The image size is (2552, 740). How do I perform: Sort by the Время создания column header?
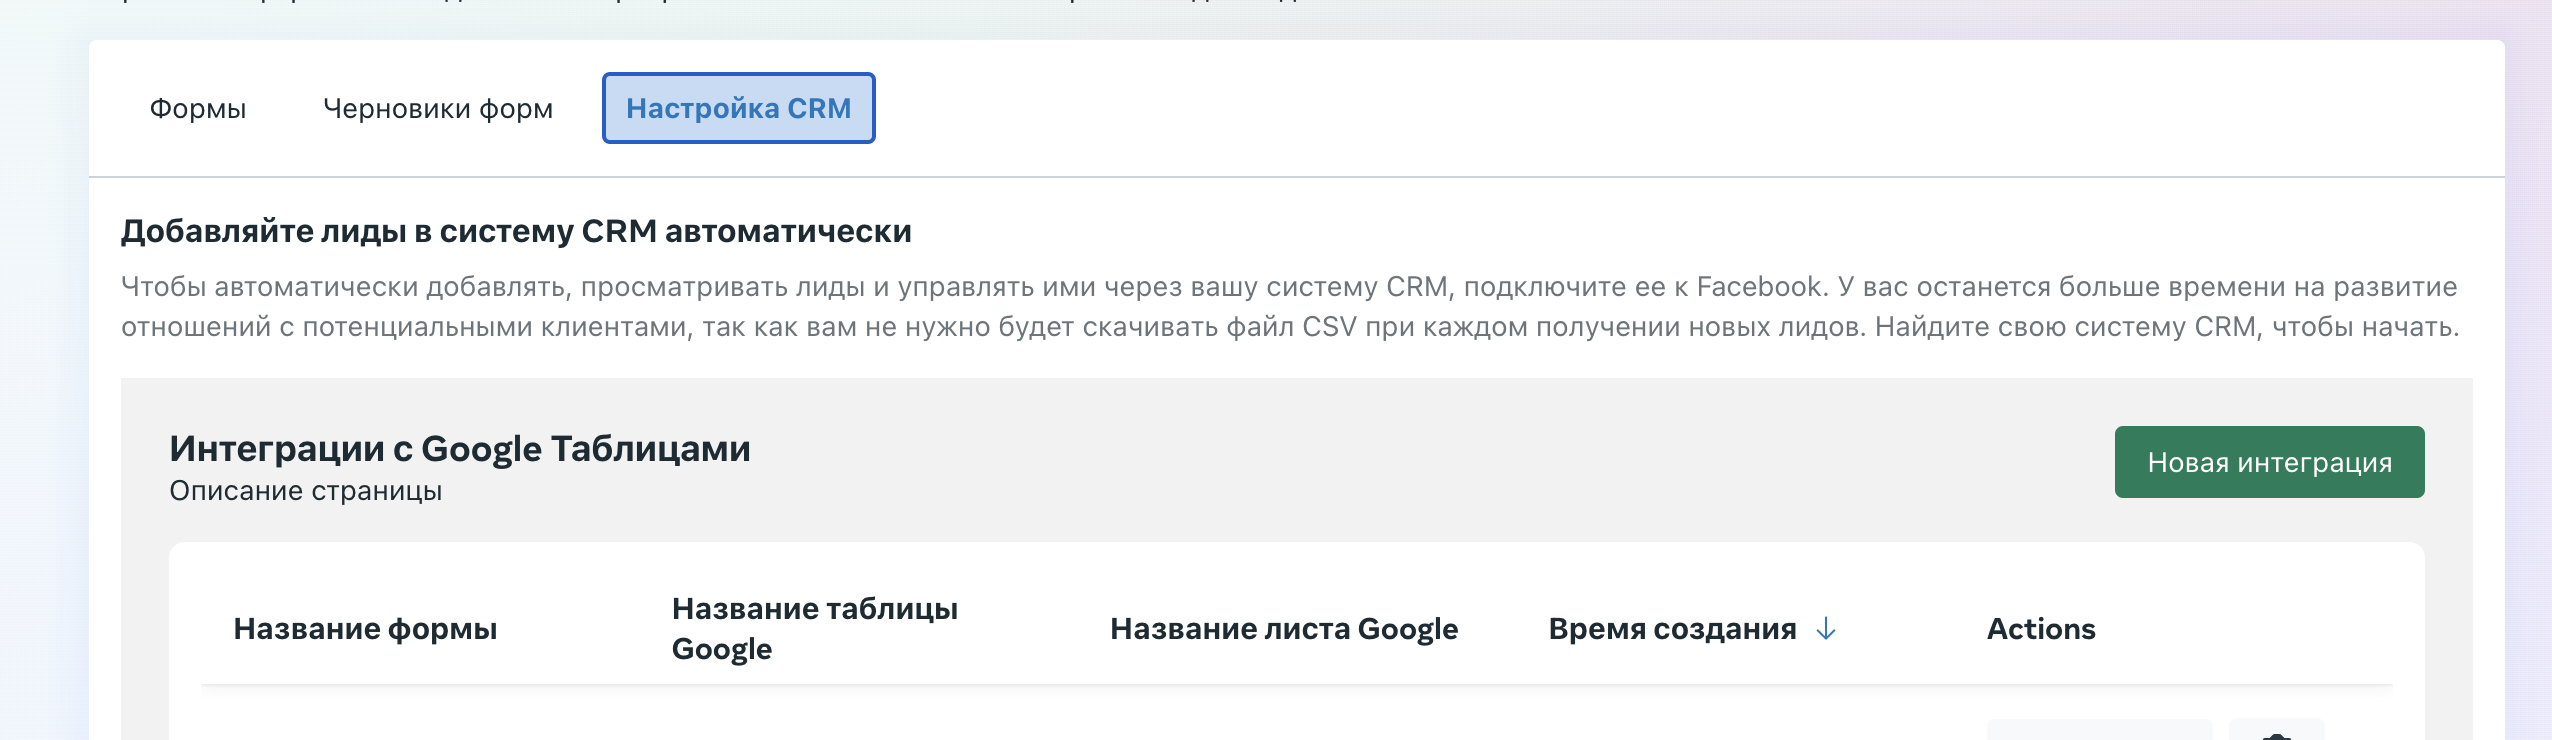[1672, 629]
